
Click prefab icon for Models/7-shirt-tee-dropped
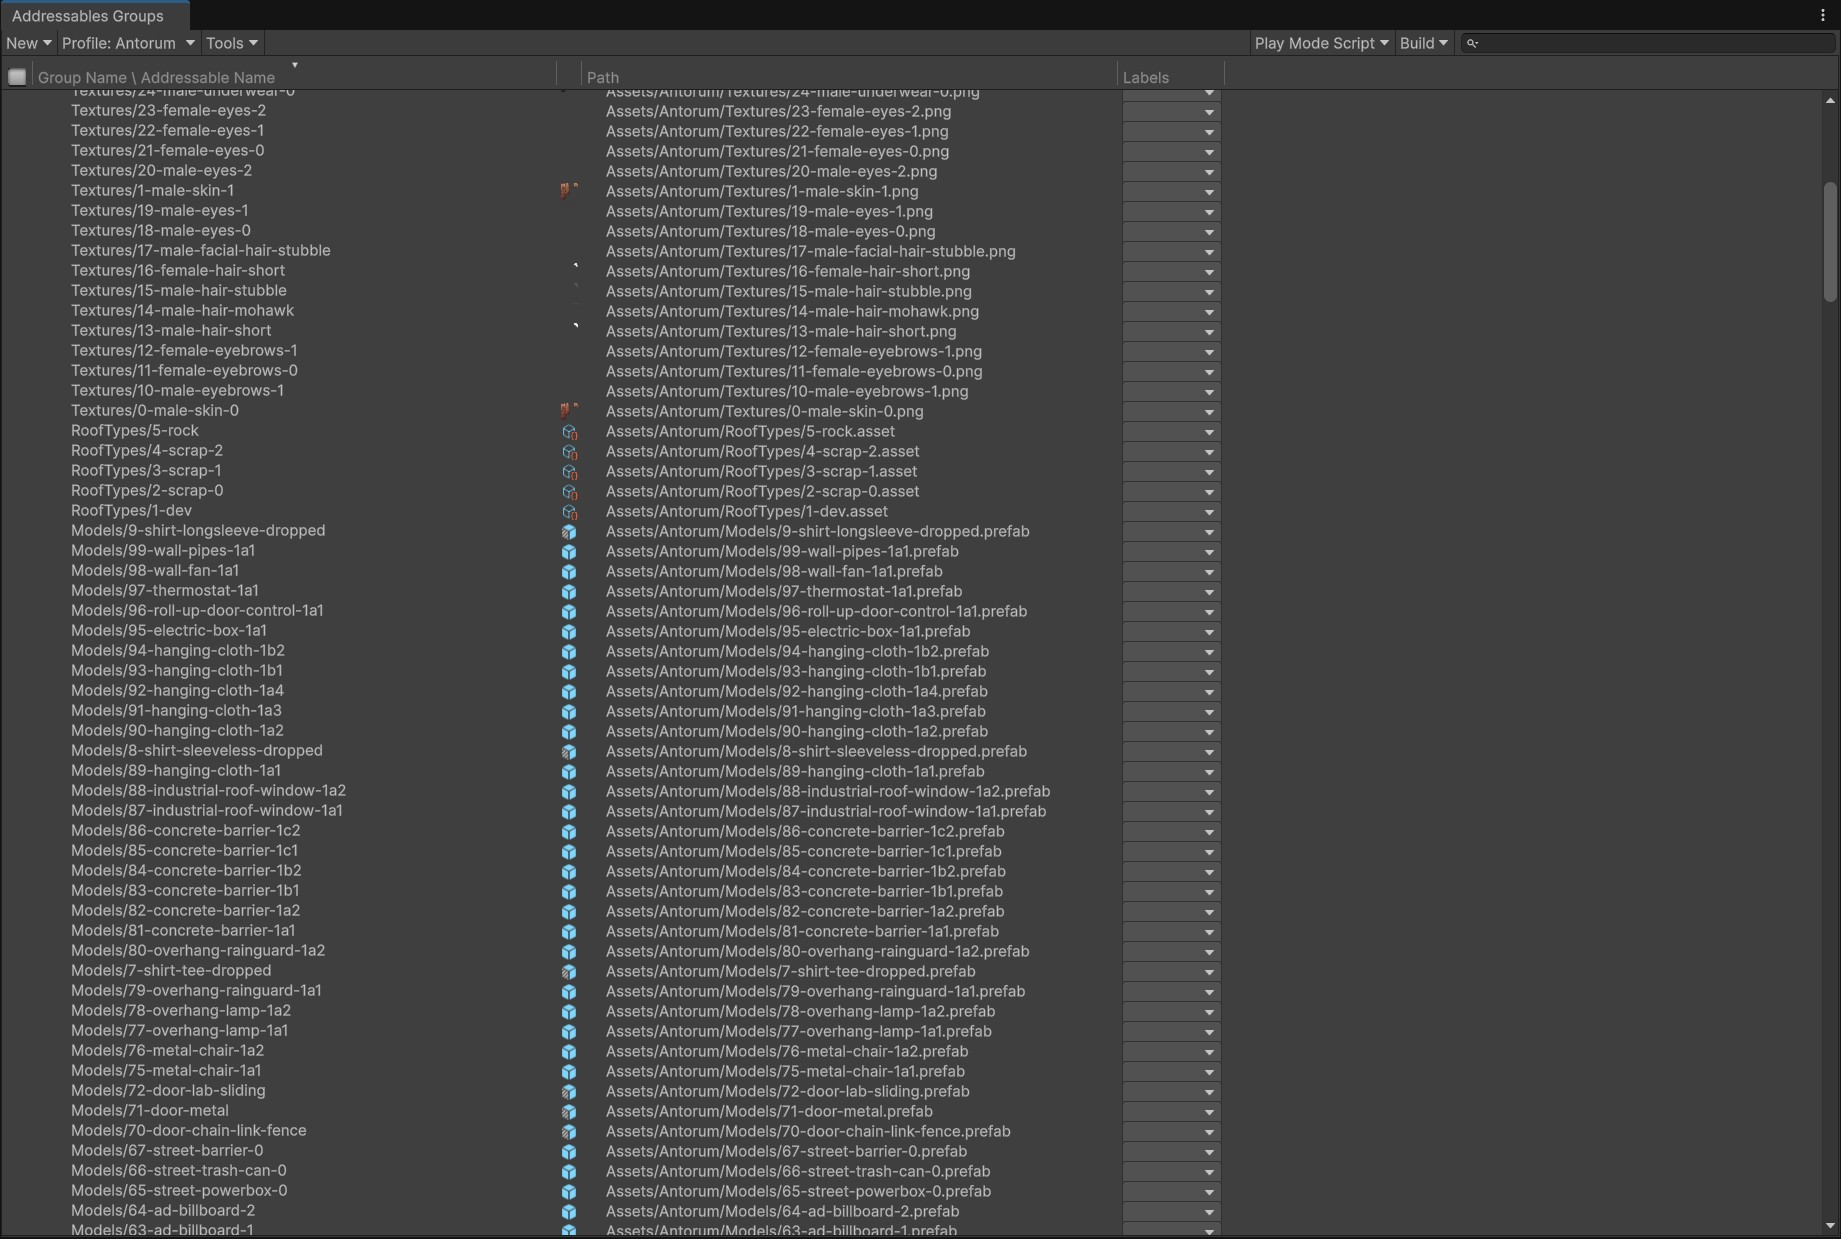click(x=568, y=972)
